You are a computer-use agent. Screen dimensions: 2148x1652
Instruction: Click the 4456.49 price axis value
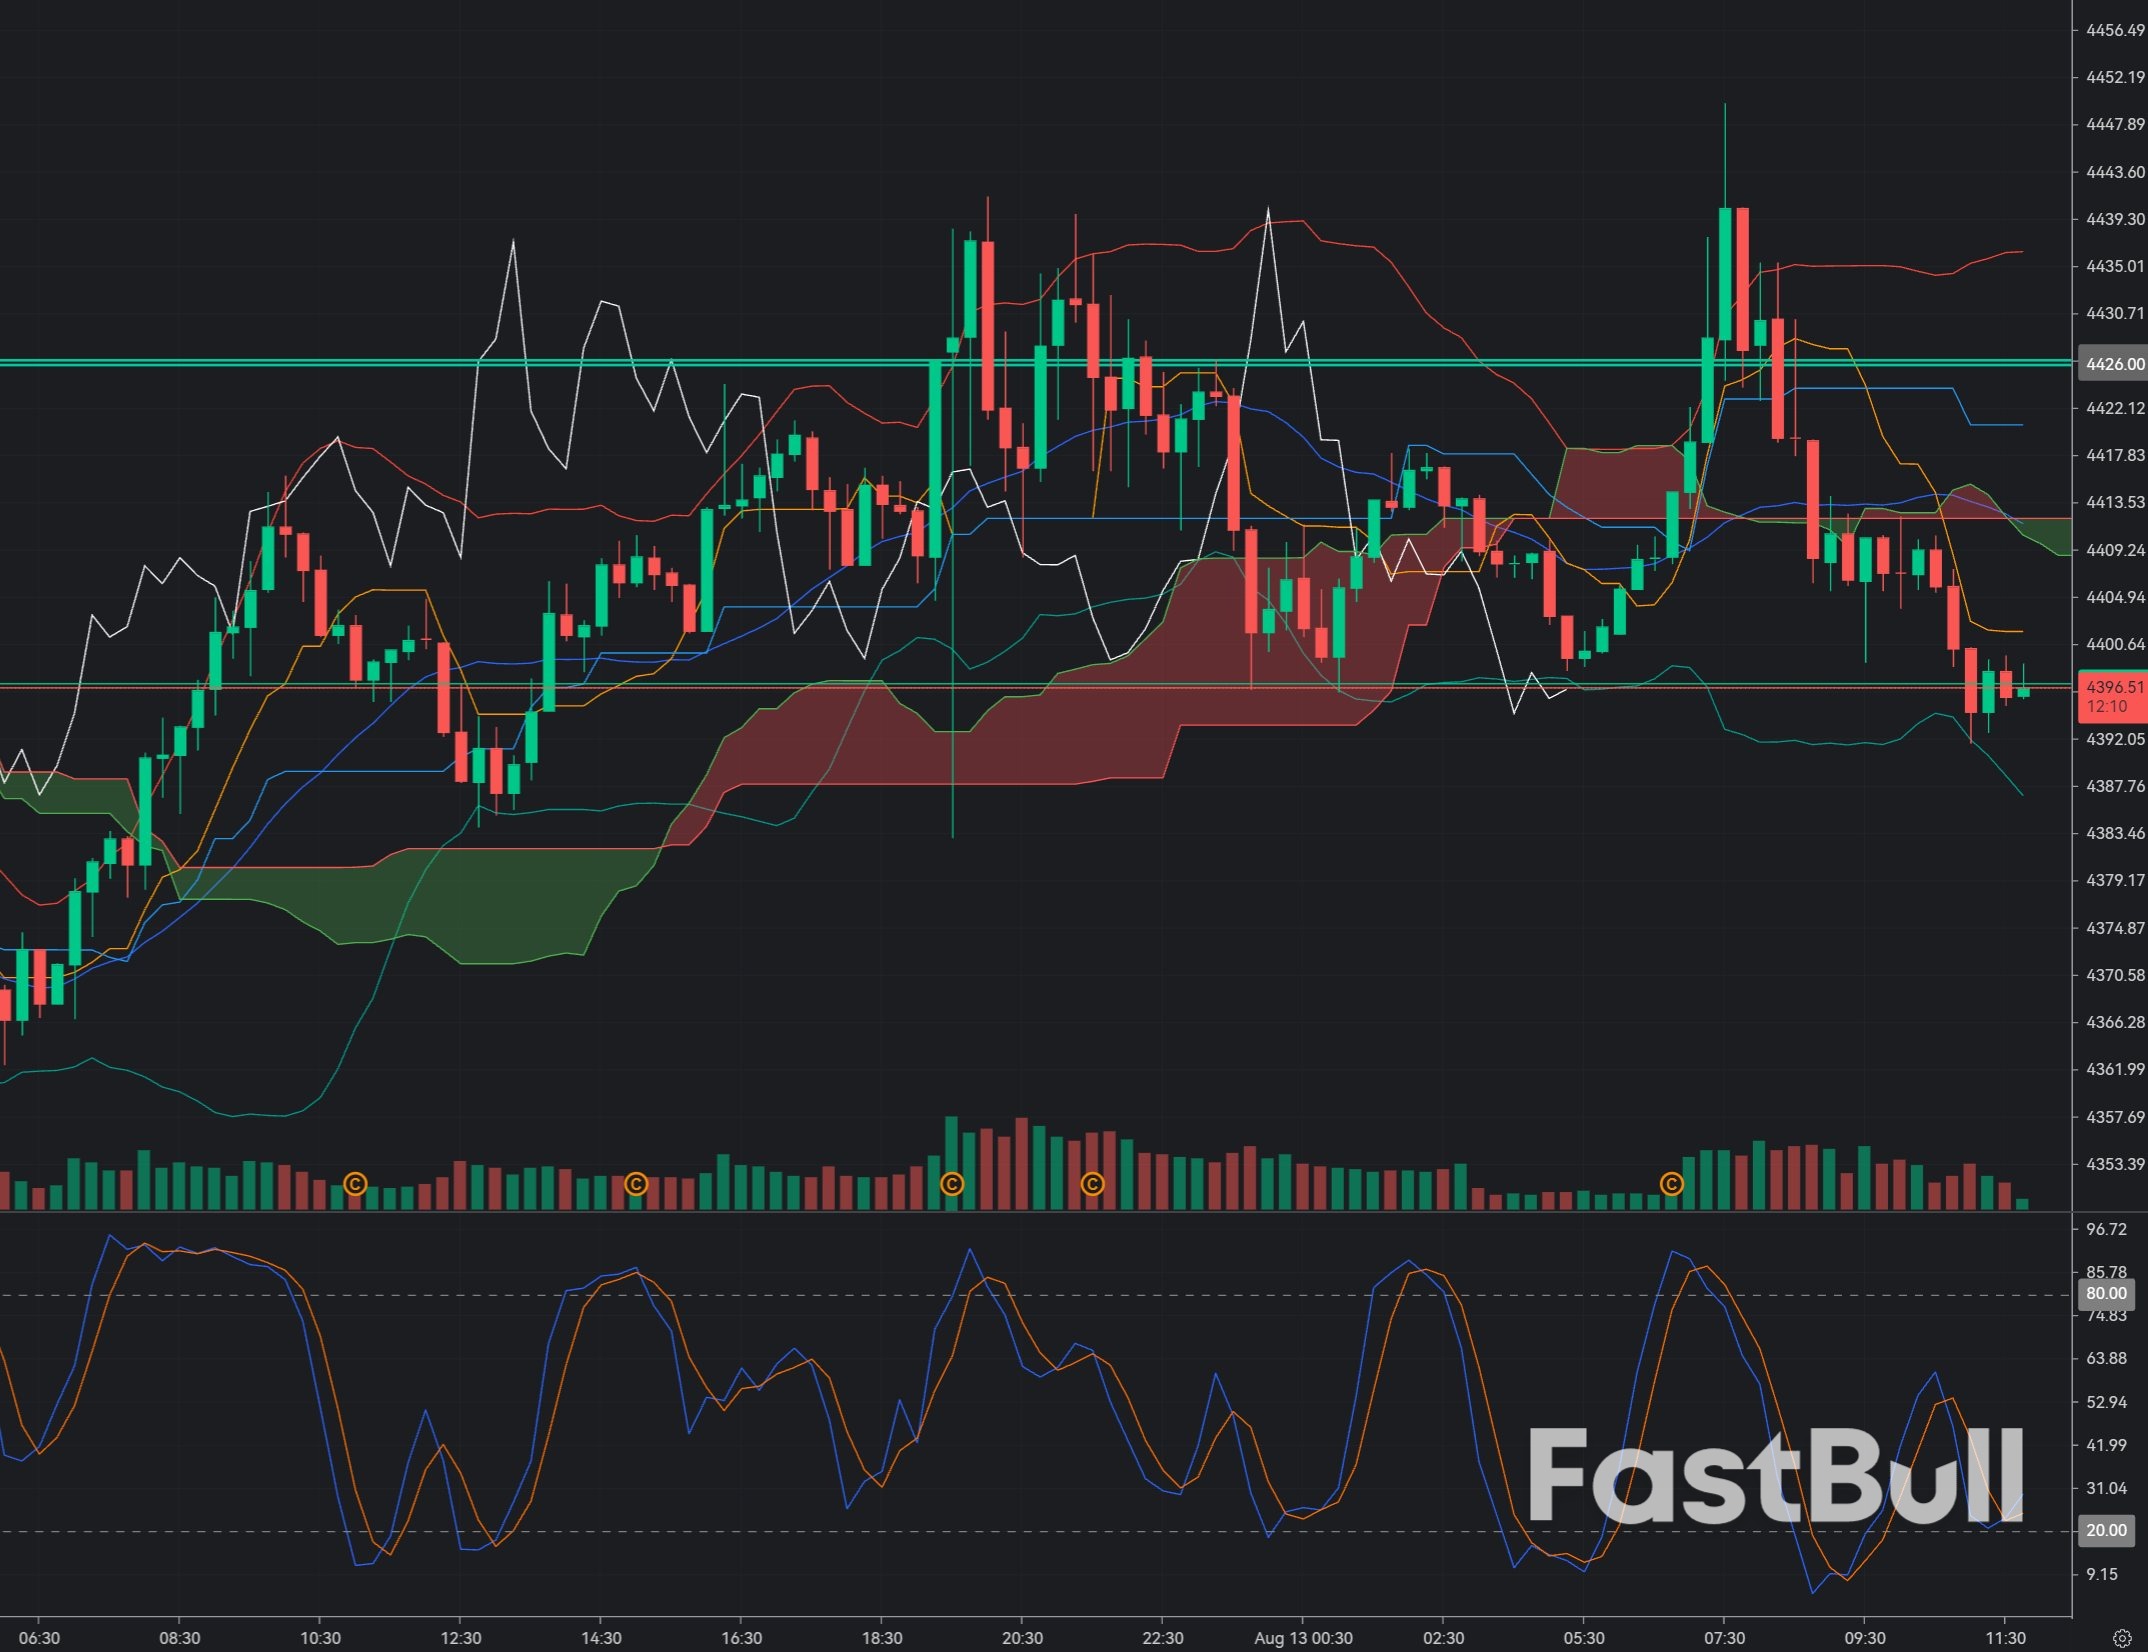point(2115,30)
